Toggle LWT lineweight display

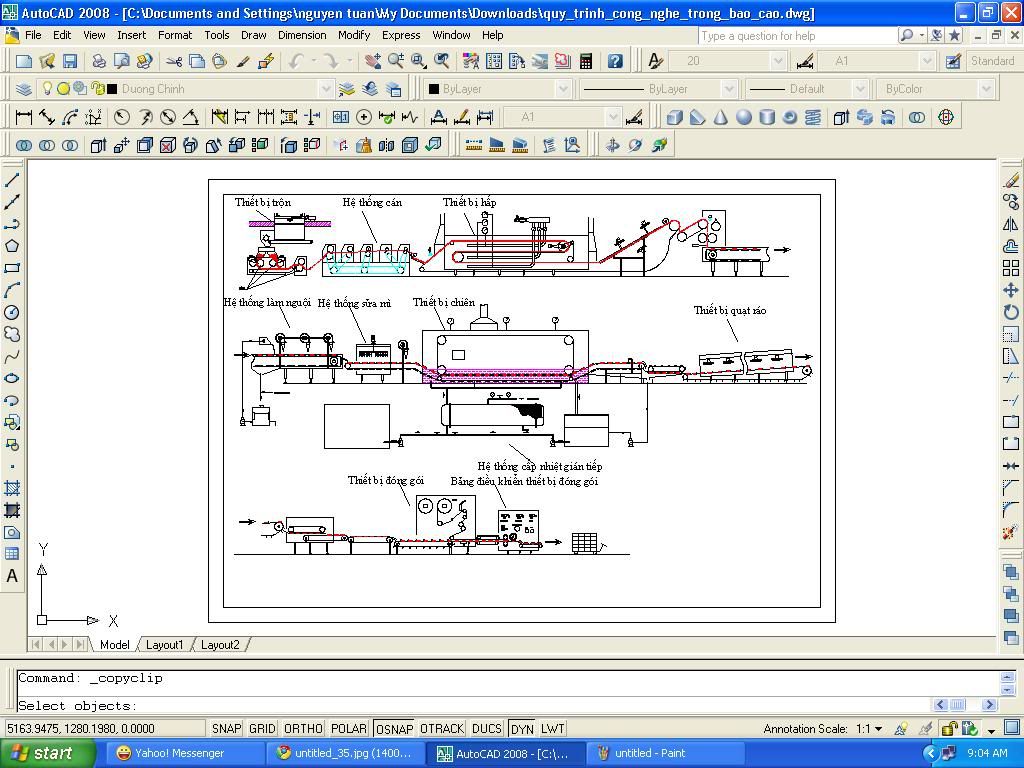[x=552, y=728]
